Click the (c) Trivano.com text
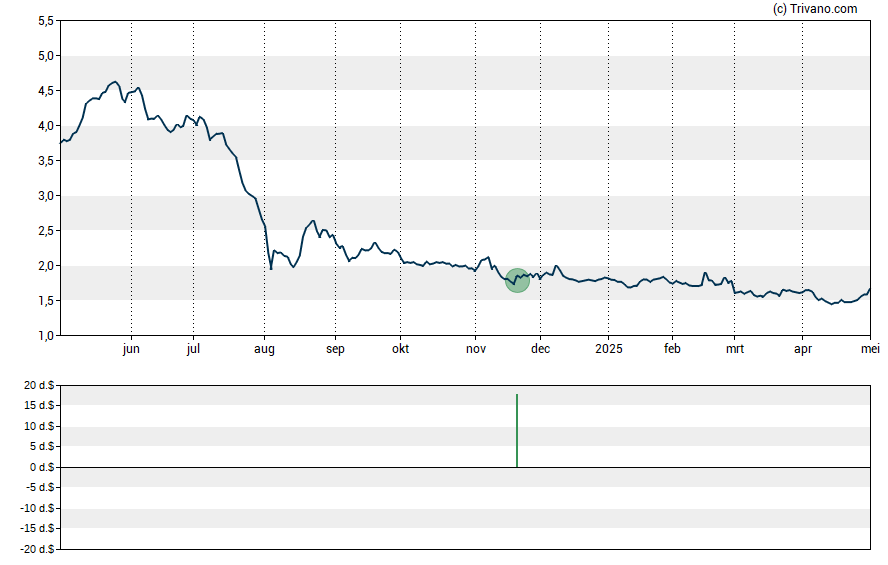This screenshot has height=565, width=888. pos(815,8)
